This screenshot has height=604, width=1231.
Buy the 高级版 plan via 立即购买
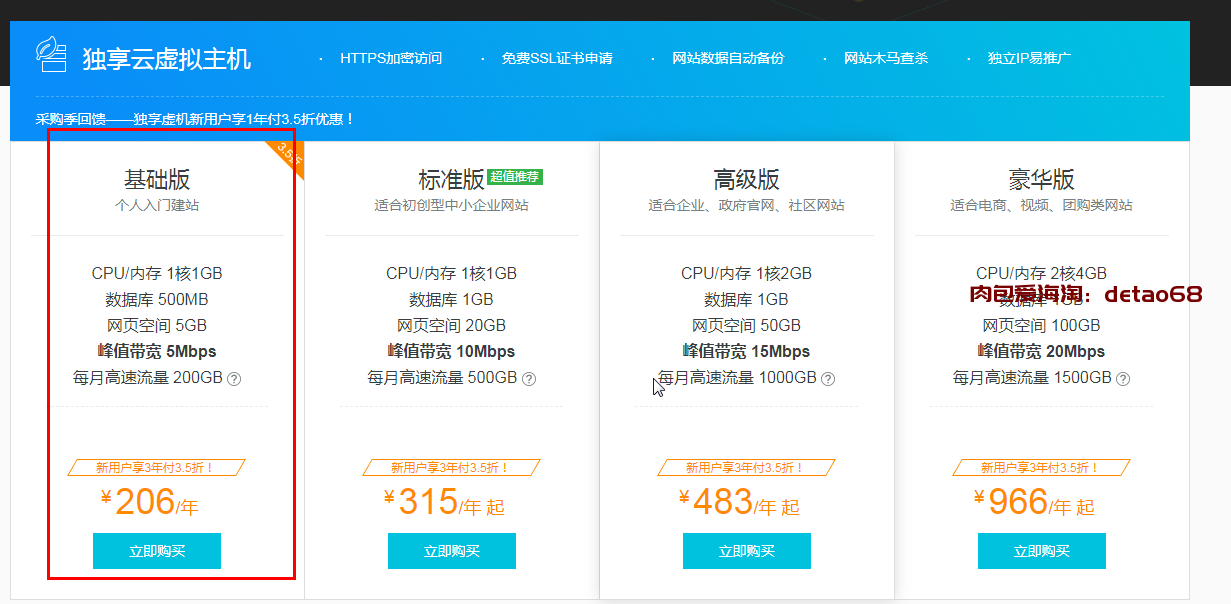click(747, 551)
